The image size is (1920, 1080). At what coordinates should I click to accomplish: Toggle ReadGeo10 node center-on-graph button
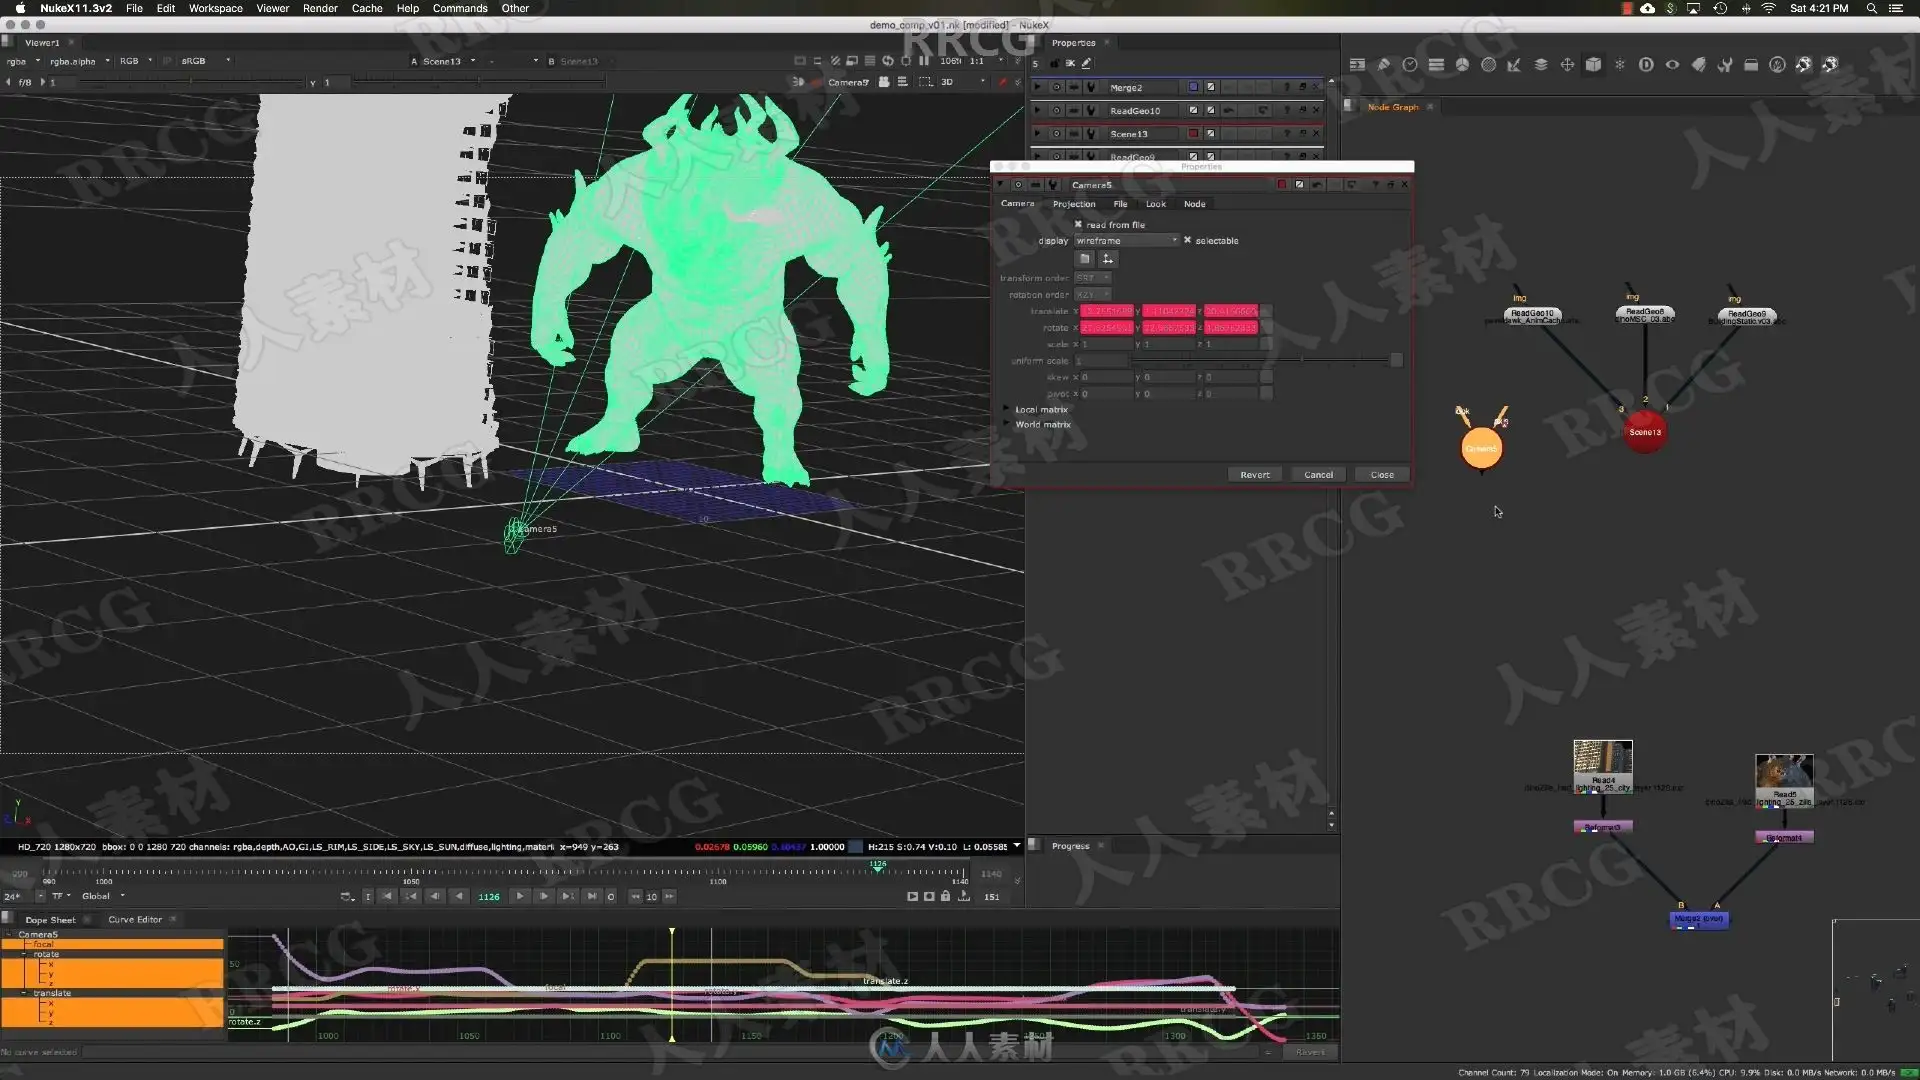(1056, 110)
